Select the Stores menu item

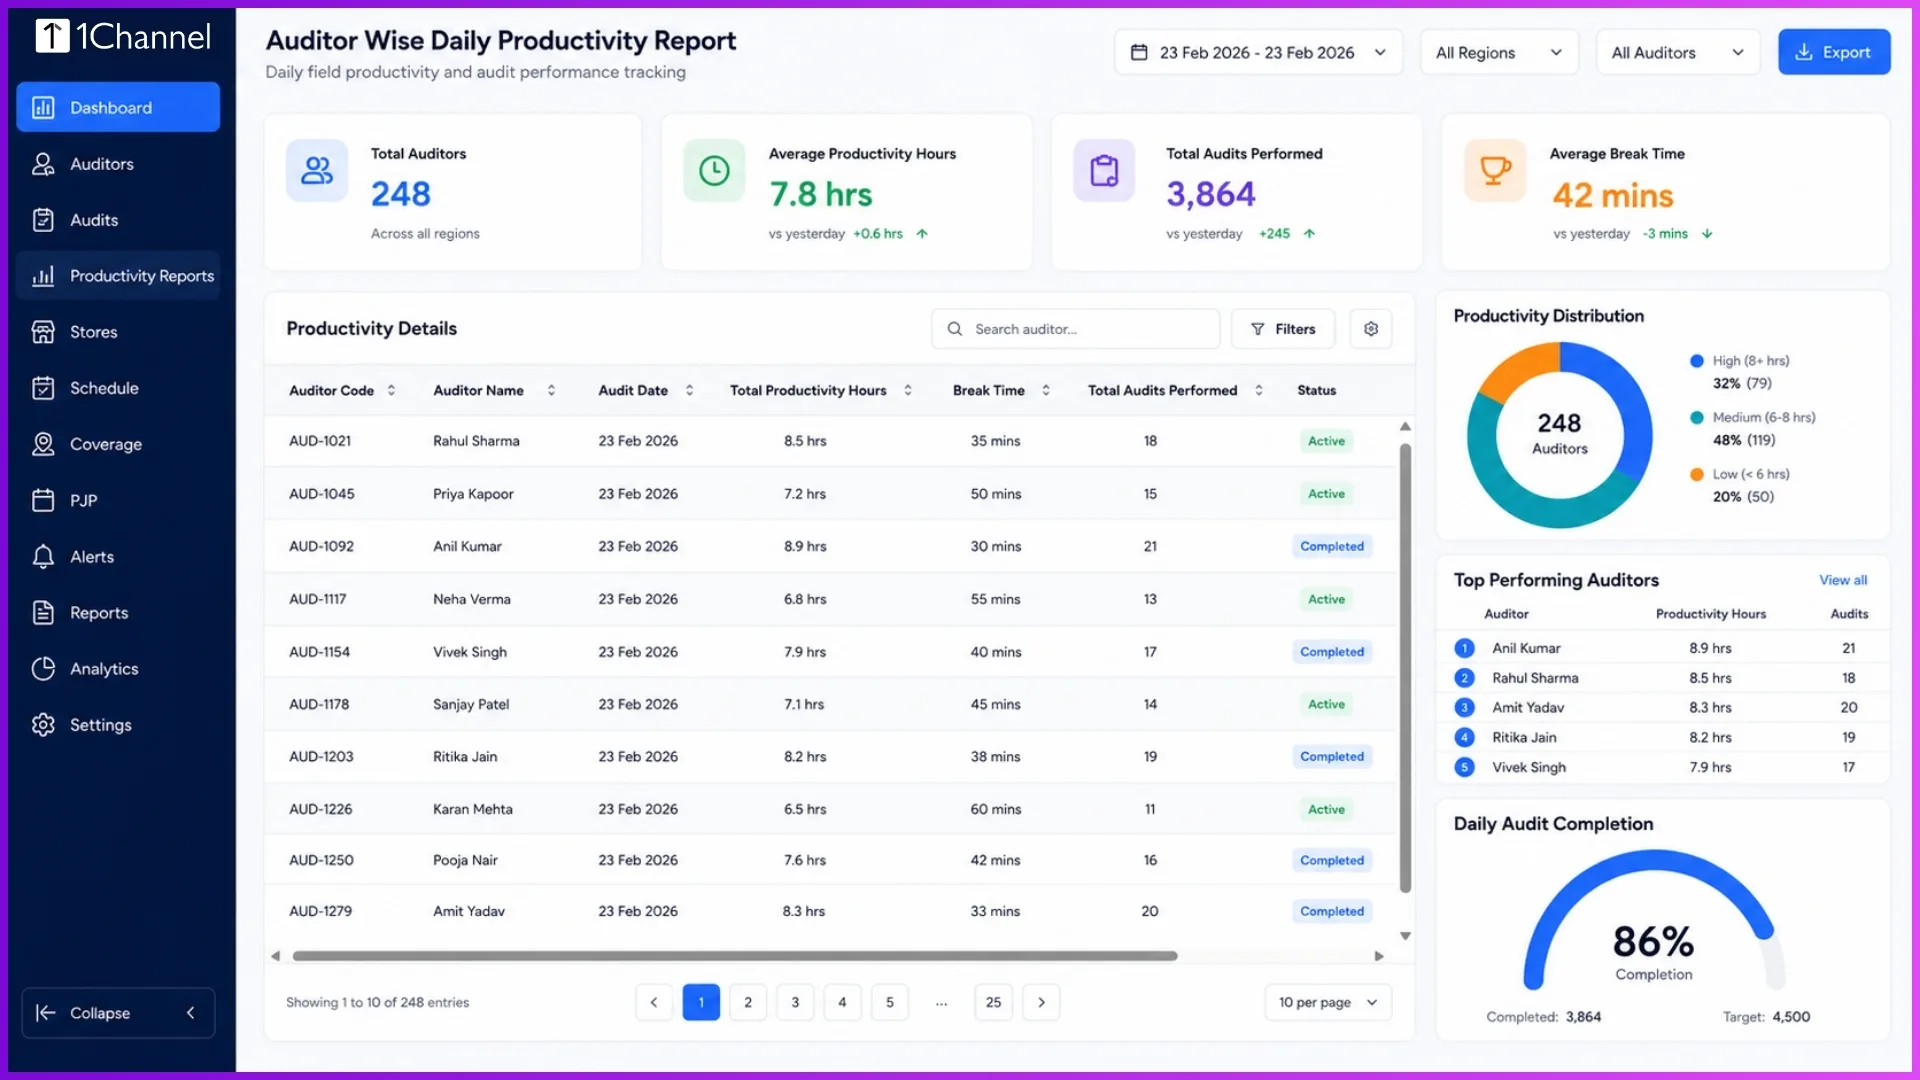[x=118, y=332]
